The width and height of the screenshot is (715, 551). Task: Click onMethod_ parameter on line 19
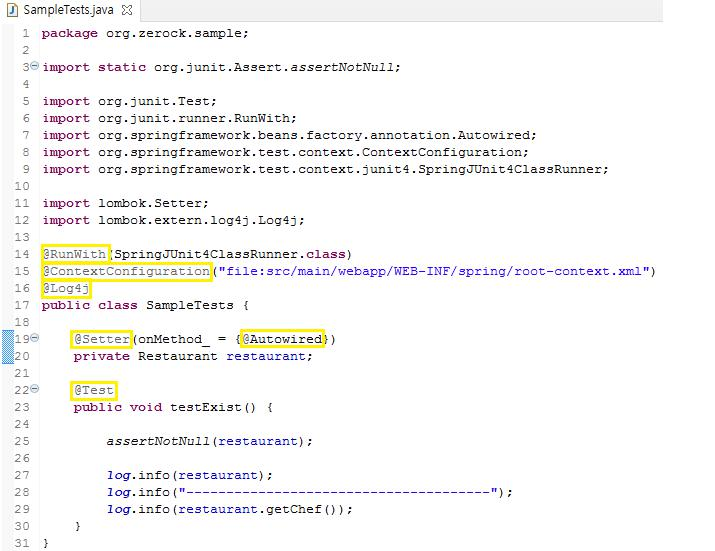point(174,339)
